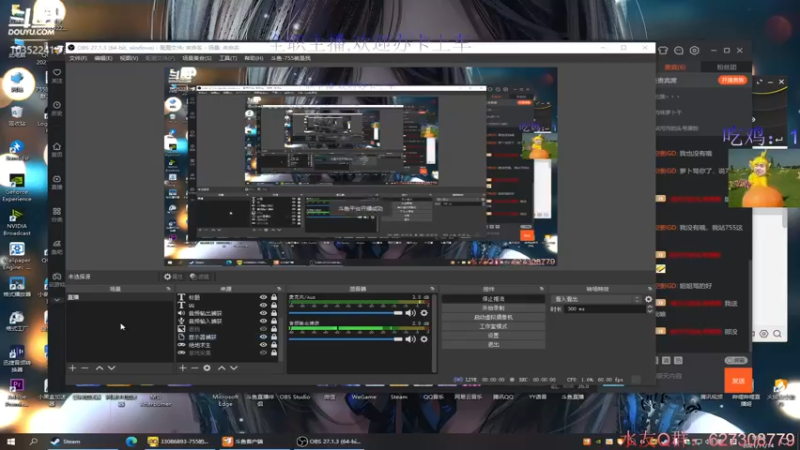Move source down with down-chevron in Sources panel

pyautogui.click(x=234, y=368)
